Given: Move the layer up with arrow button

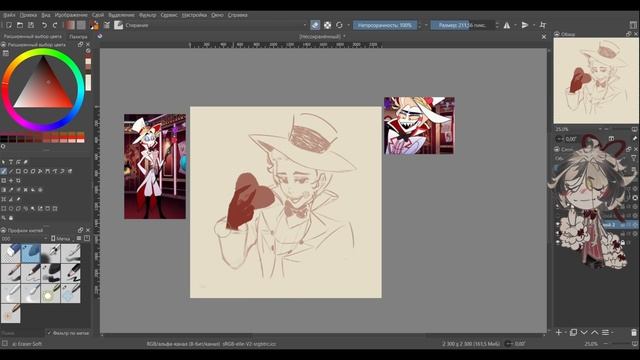Looking at the screenshot, I should coord(595,333).
